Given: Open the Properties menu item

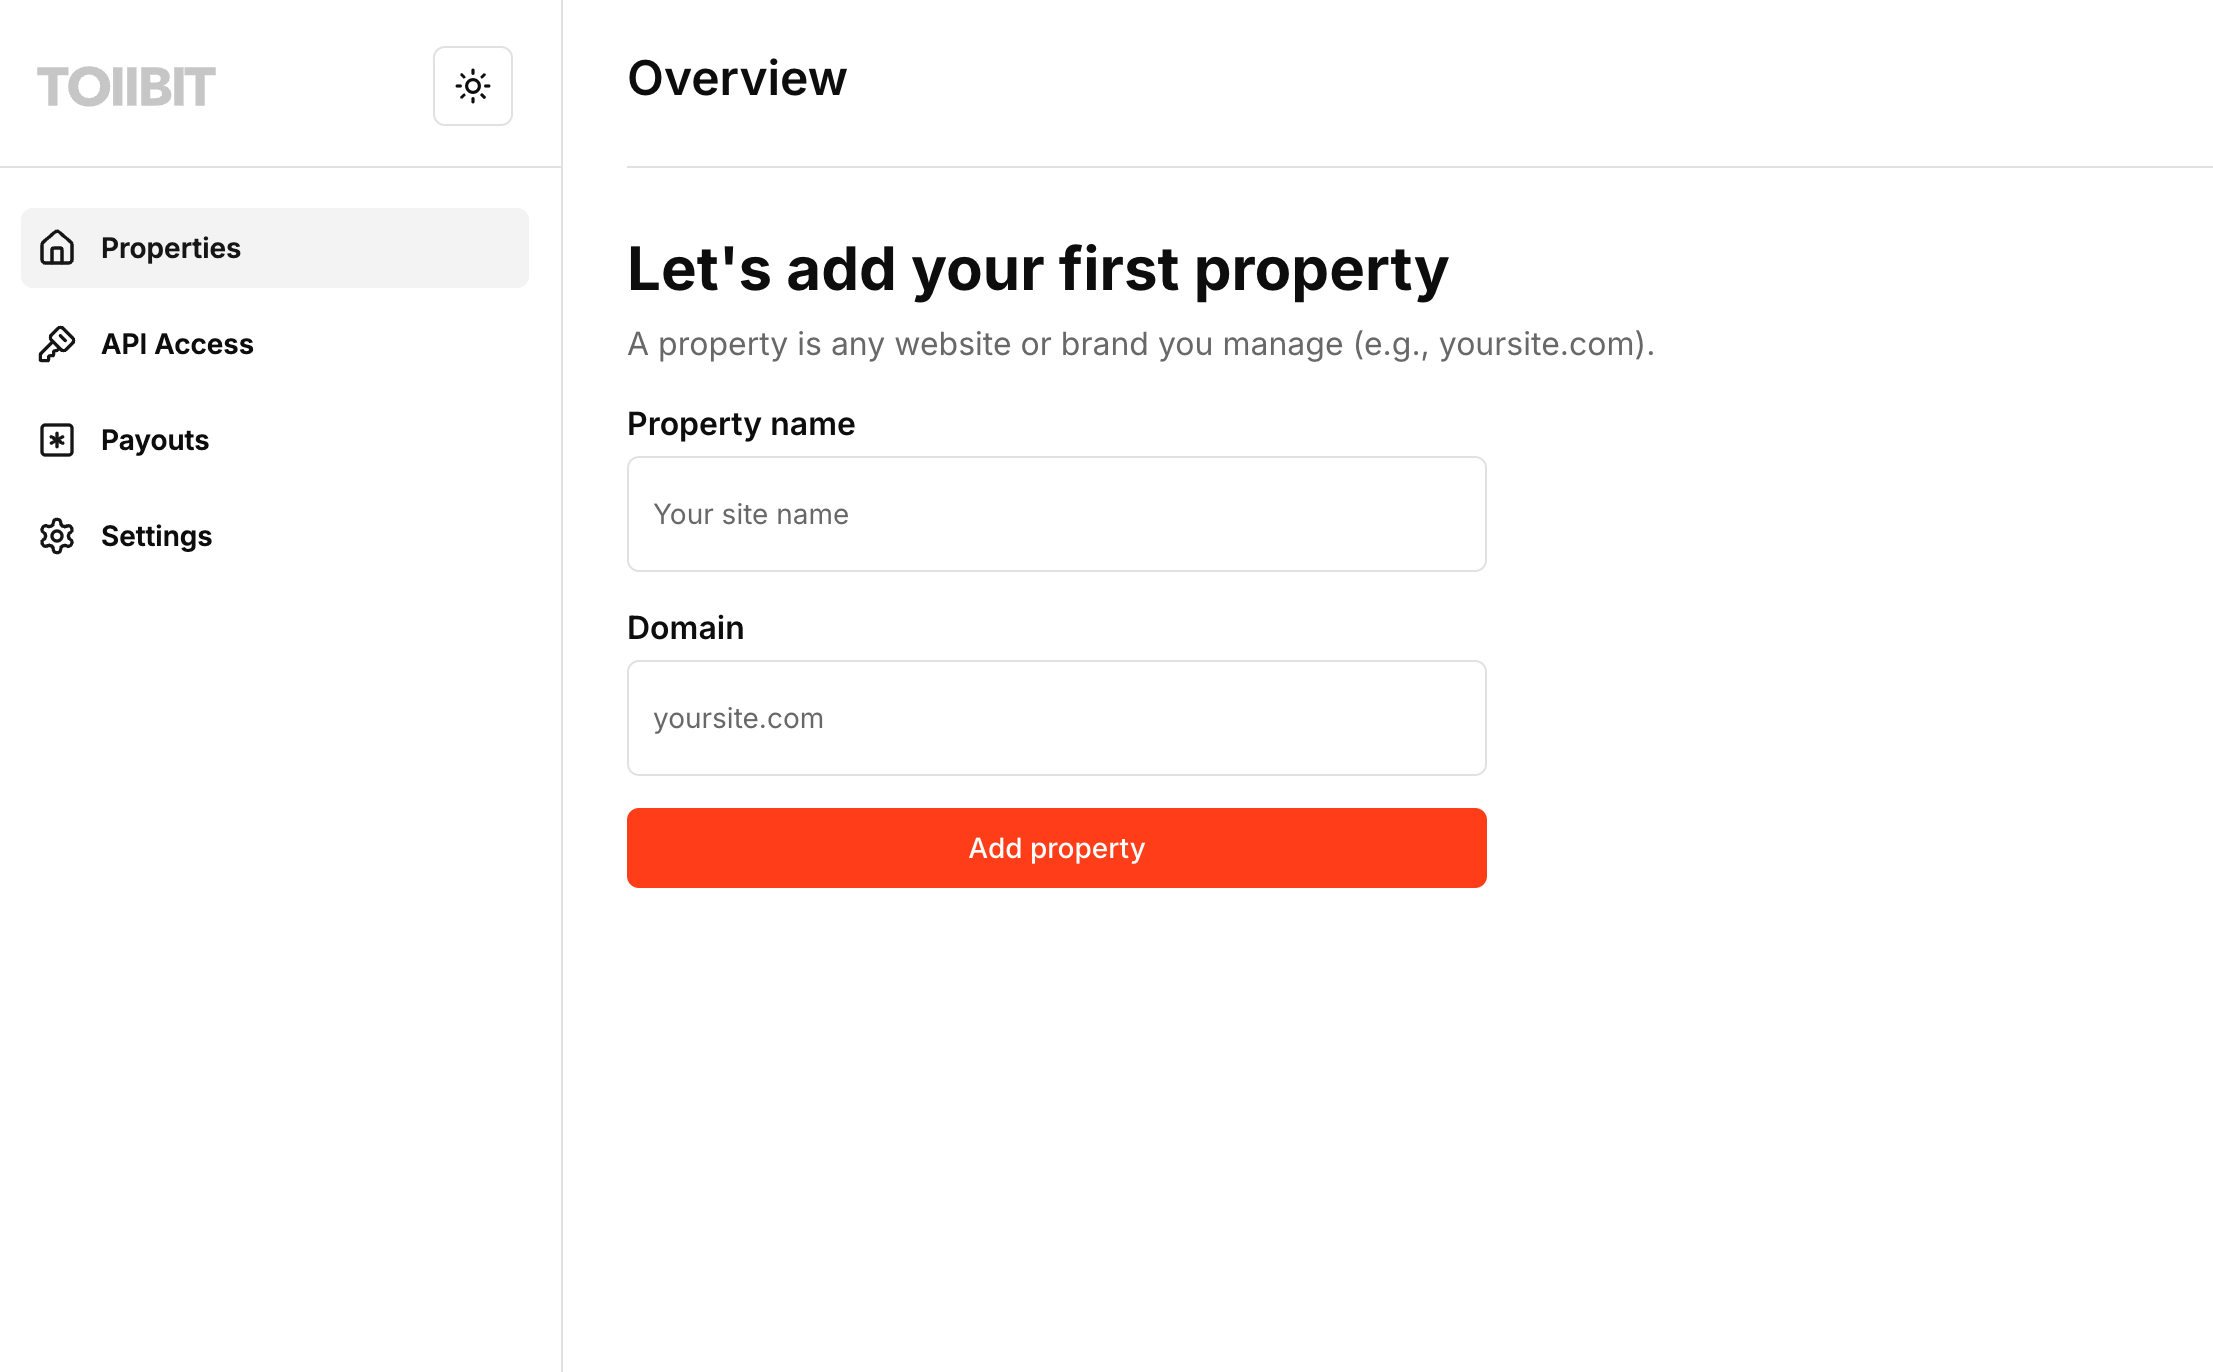Looking at the screenshot, I should (275, 248).
